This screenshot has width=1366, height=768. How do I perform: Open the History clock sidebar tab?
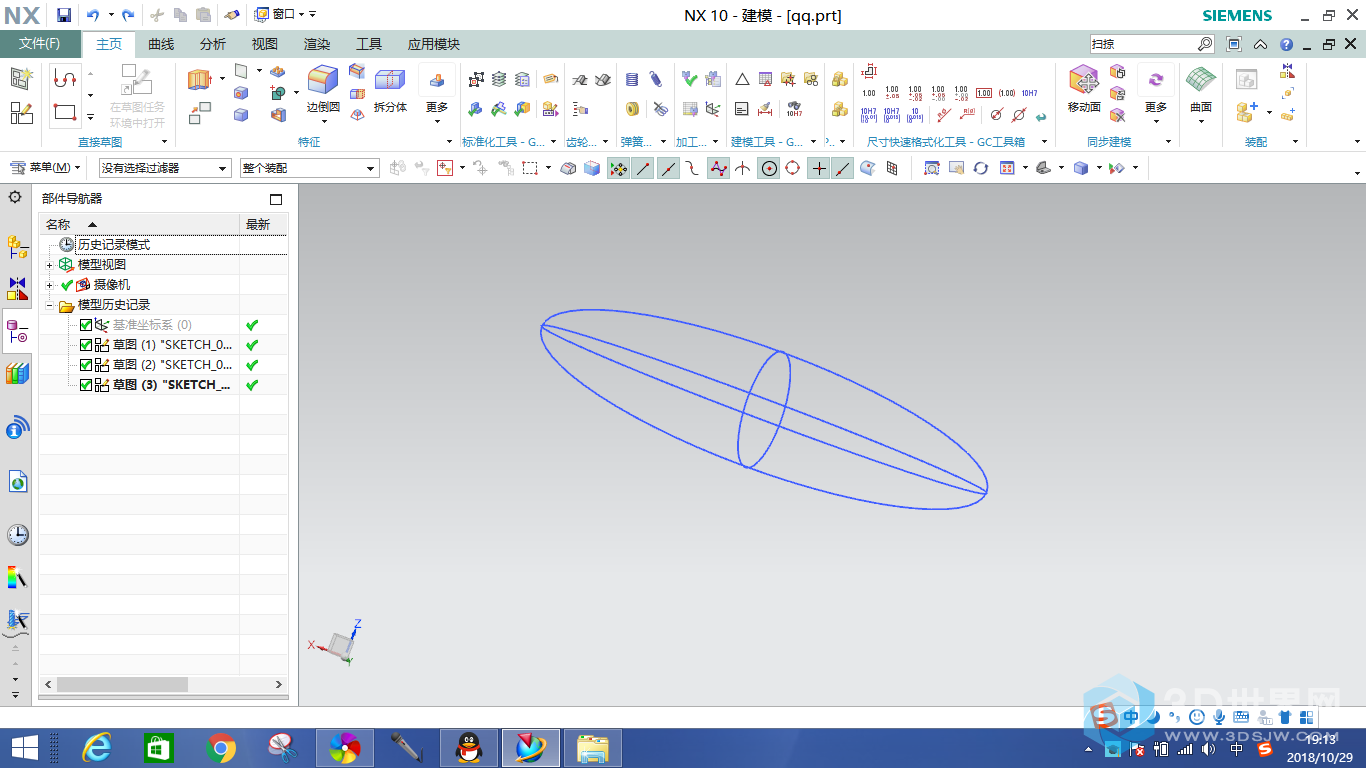click(x=17, y=535)
